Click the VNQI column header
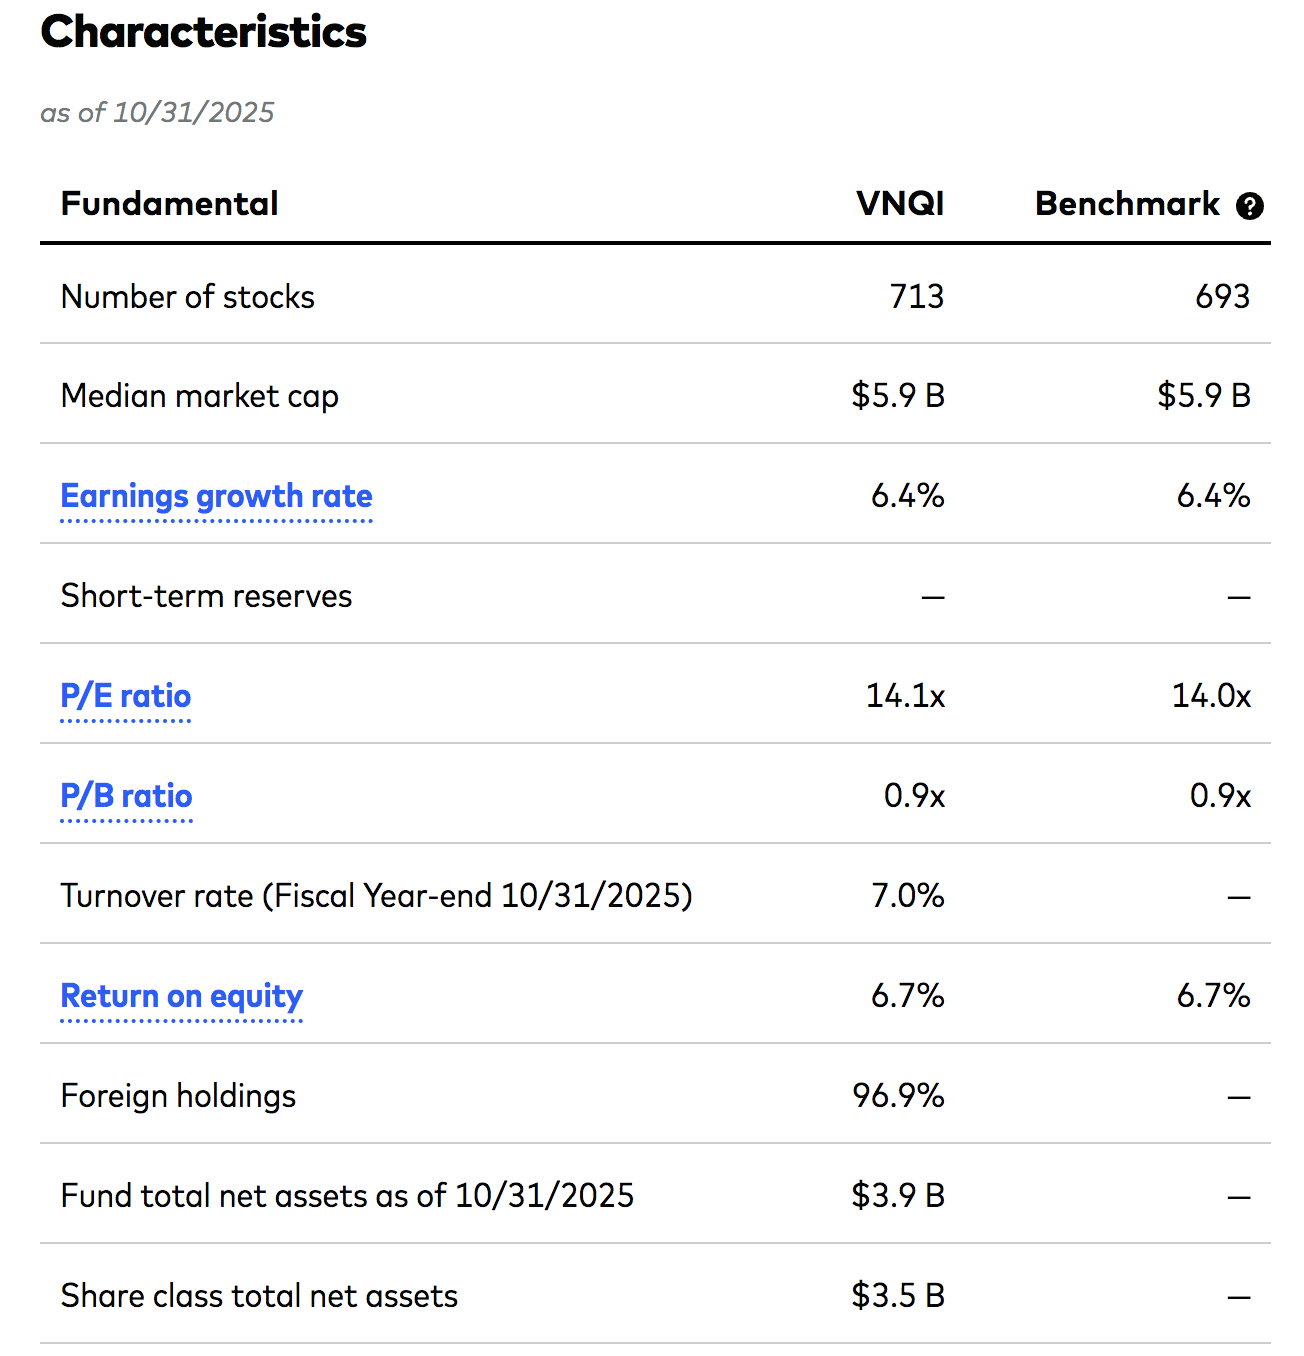 (900, 204)
